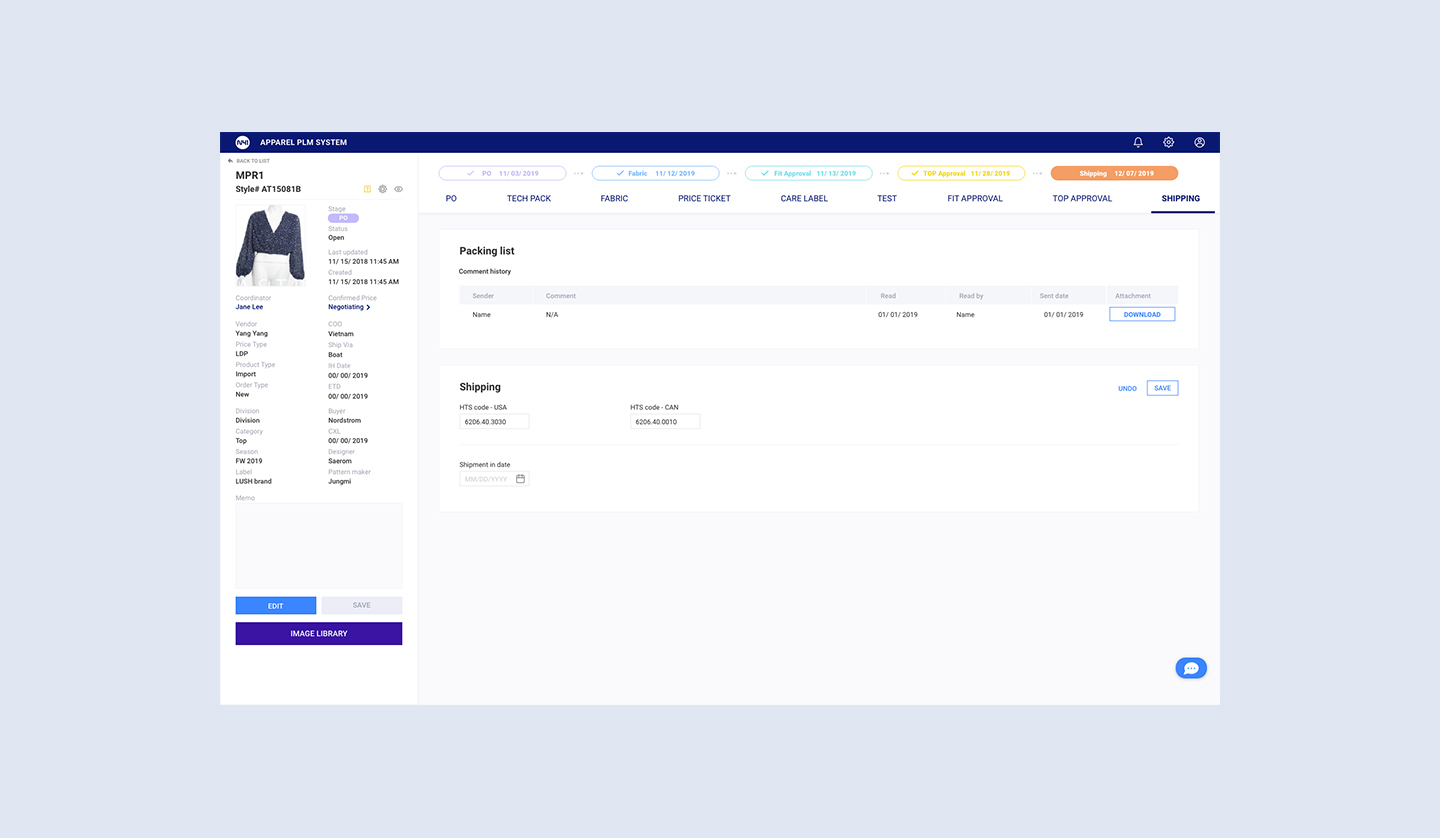Screen dimensions: 1440x838
Task: Click the NNI logo in header
Action: pyautogui.click(x=242, y=142)
